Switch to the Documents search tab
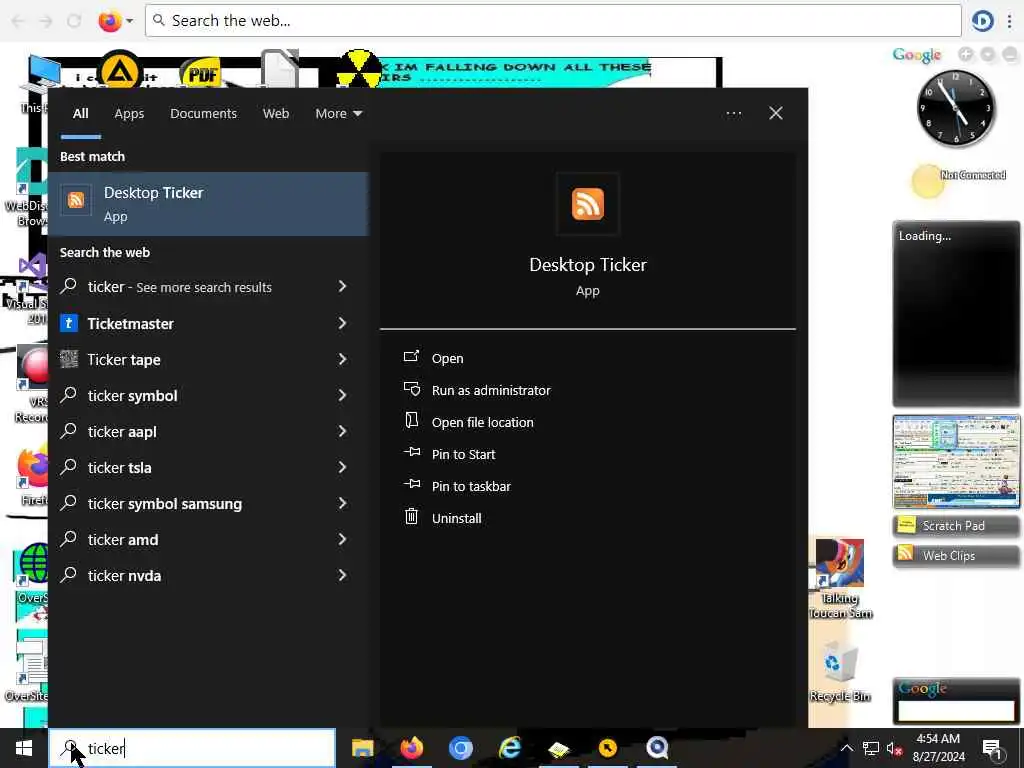Viewport: 1024px width, 768px height. click(x=203, y=114)
